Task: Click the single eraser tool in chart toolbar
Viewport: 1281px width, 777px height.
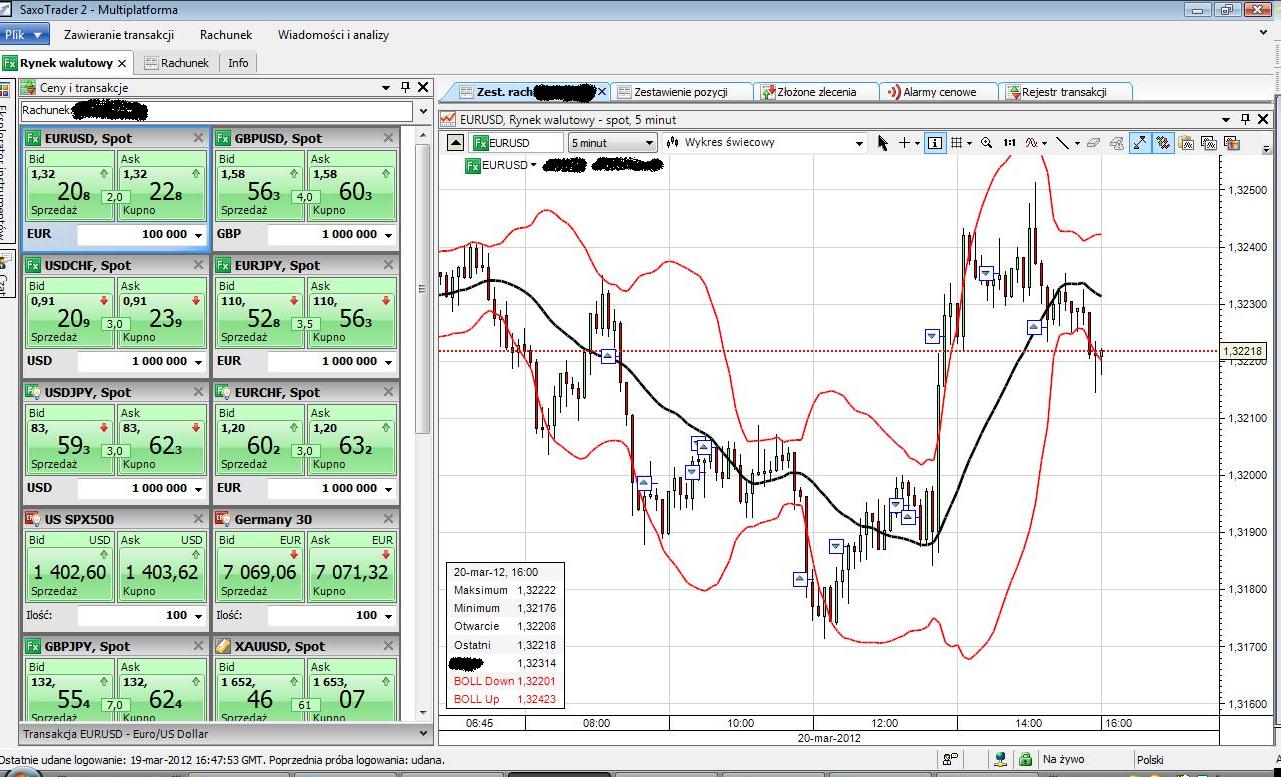Action: [1093, 143]
